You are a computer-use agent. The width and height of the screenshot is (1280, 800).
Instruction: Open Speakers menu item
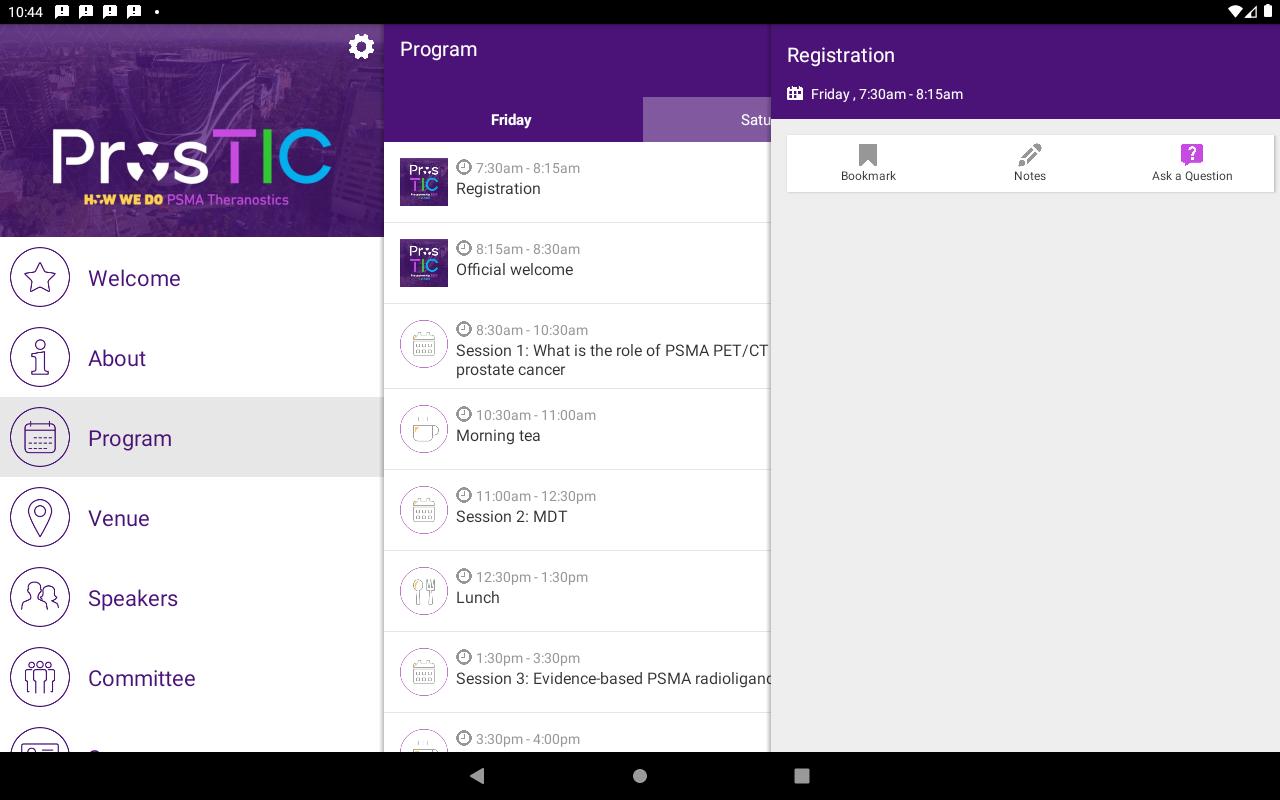coord(192,597)
